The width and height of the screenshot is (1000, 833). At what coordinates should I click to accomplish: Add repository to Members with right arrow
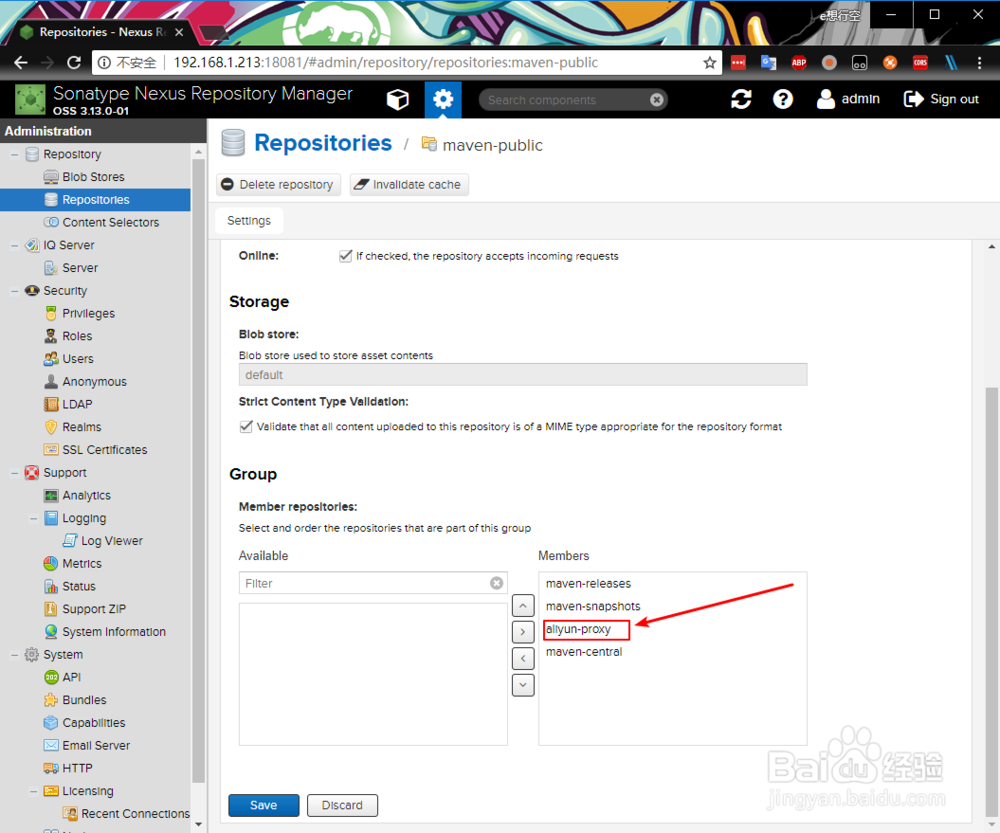pos(523,631)
